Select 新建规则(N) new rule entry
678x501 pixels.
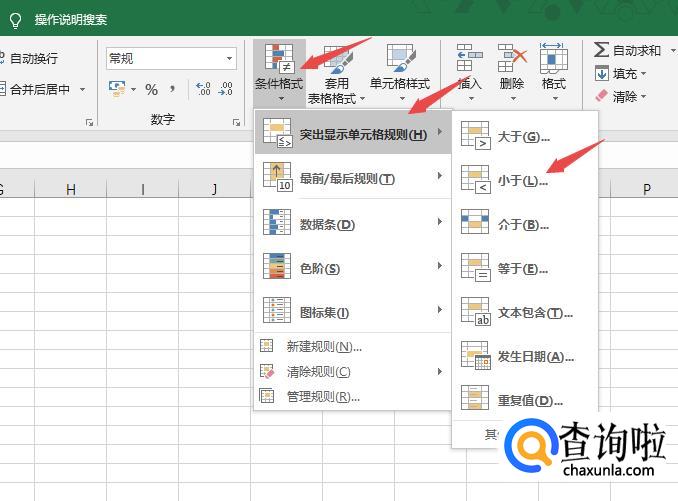coord(353,346)
